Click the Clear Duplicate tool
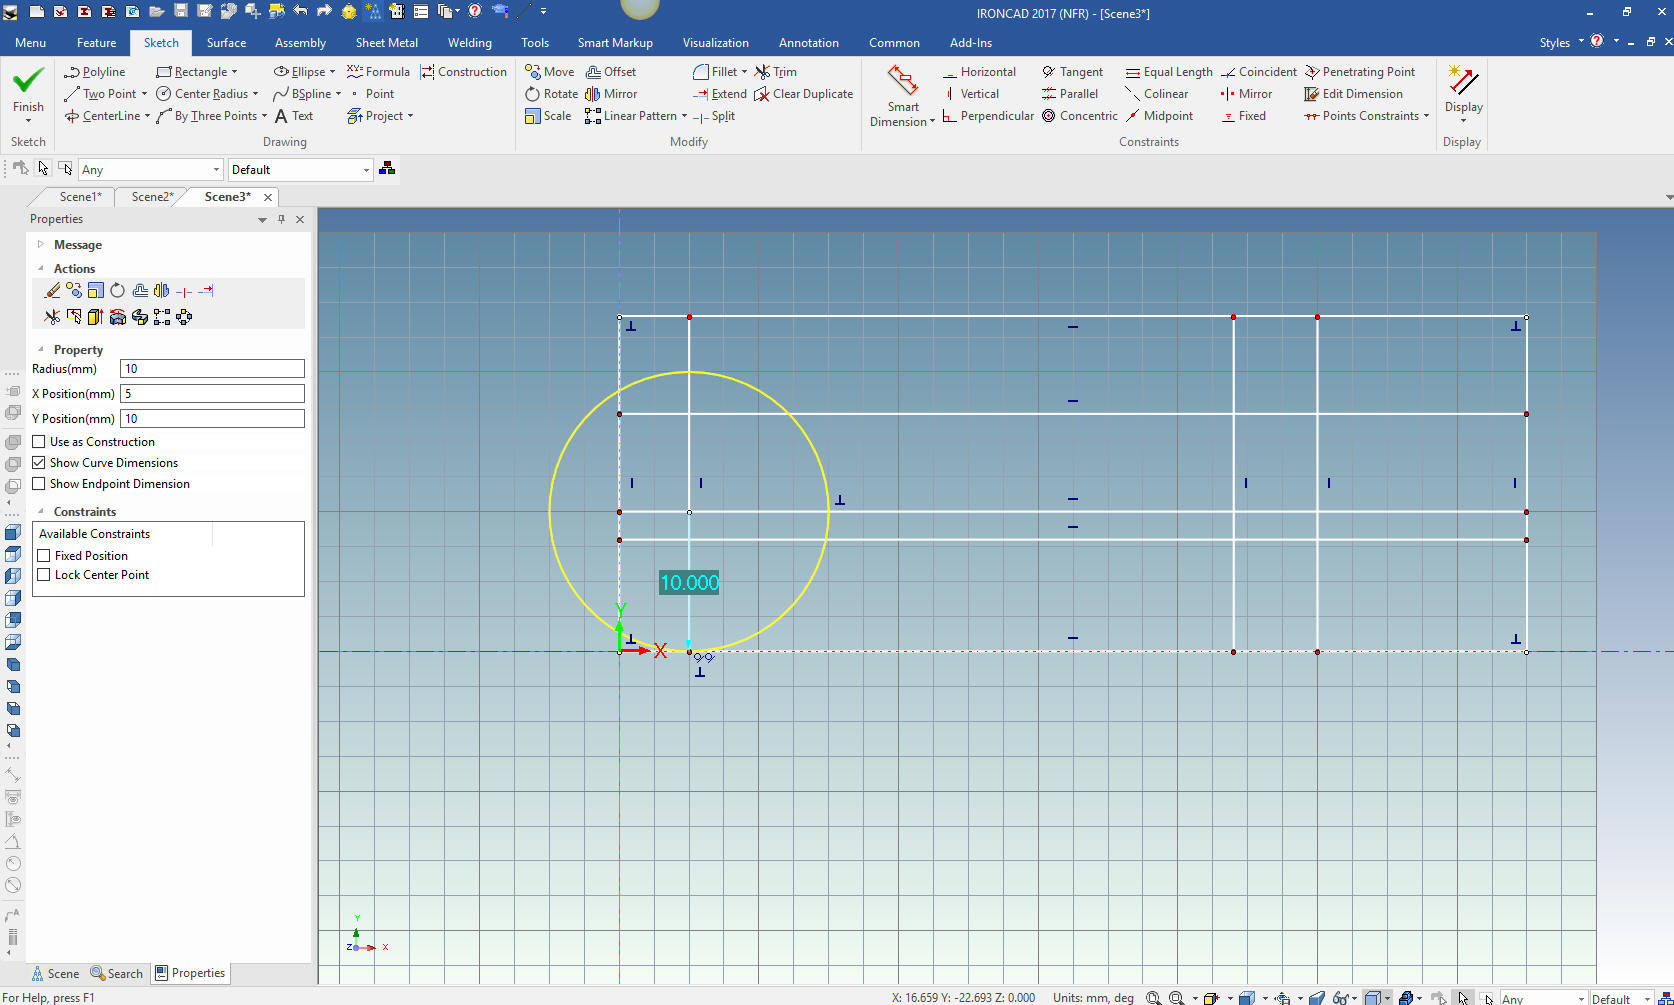Viewport: 1674px width, 1005px height. tap(803, 94)
